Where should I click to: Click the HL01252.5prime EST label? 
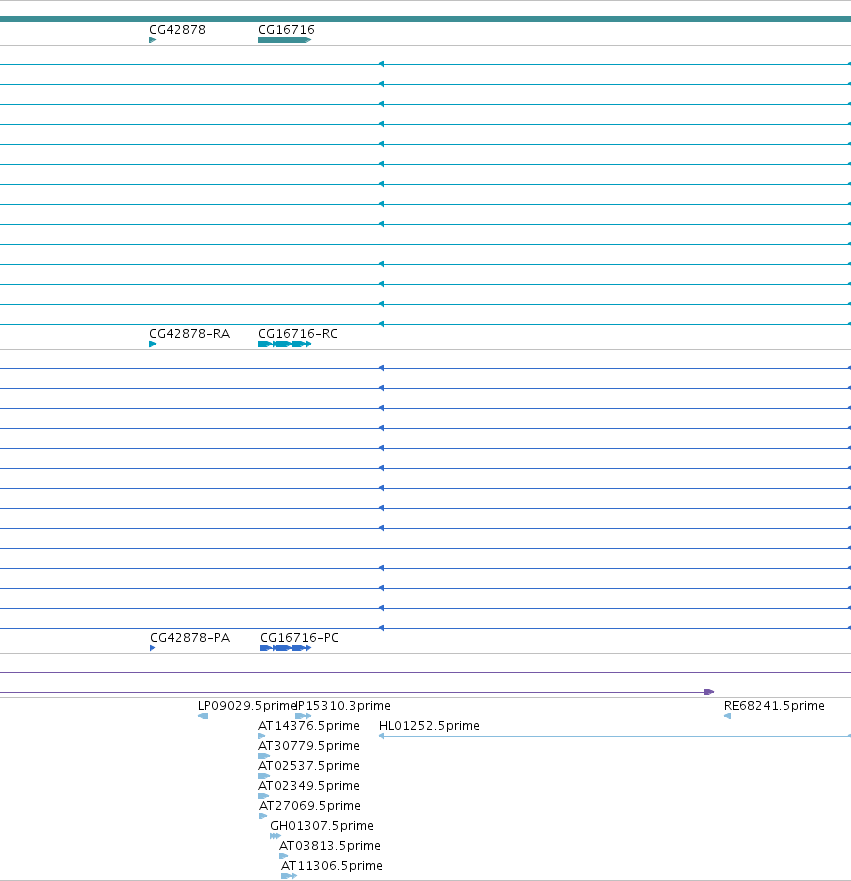tap(429, 726)
